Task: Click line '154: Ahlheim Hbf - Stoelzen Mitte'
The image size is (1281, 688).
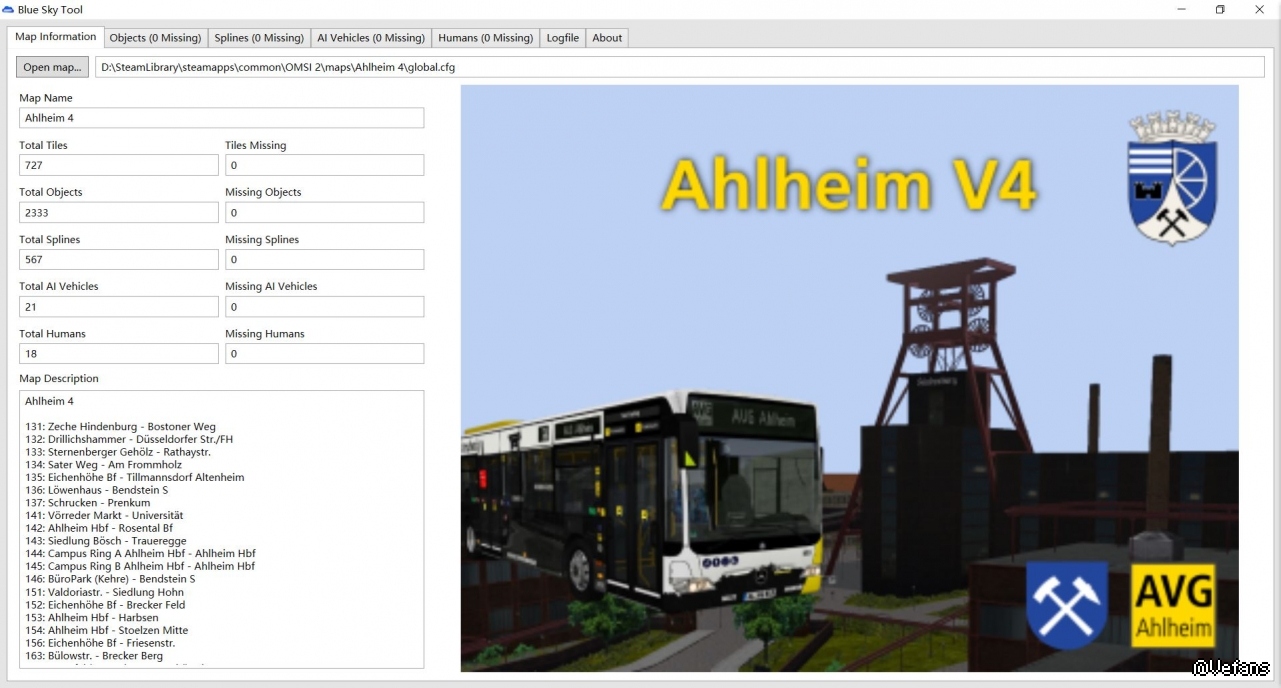Action: (106, 631)
